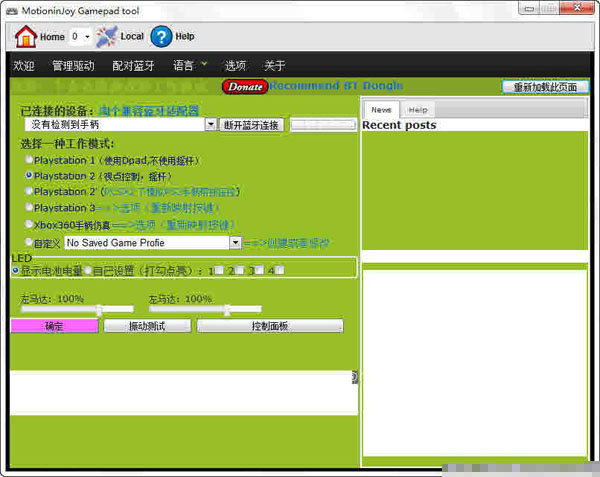Open the 关于 menu item
The width and height of the screenshot is (600, 477).
tap(274, 66)
